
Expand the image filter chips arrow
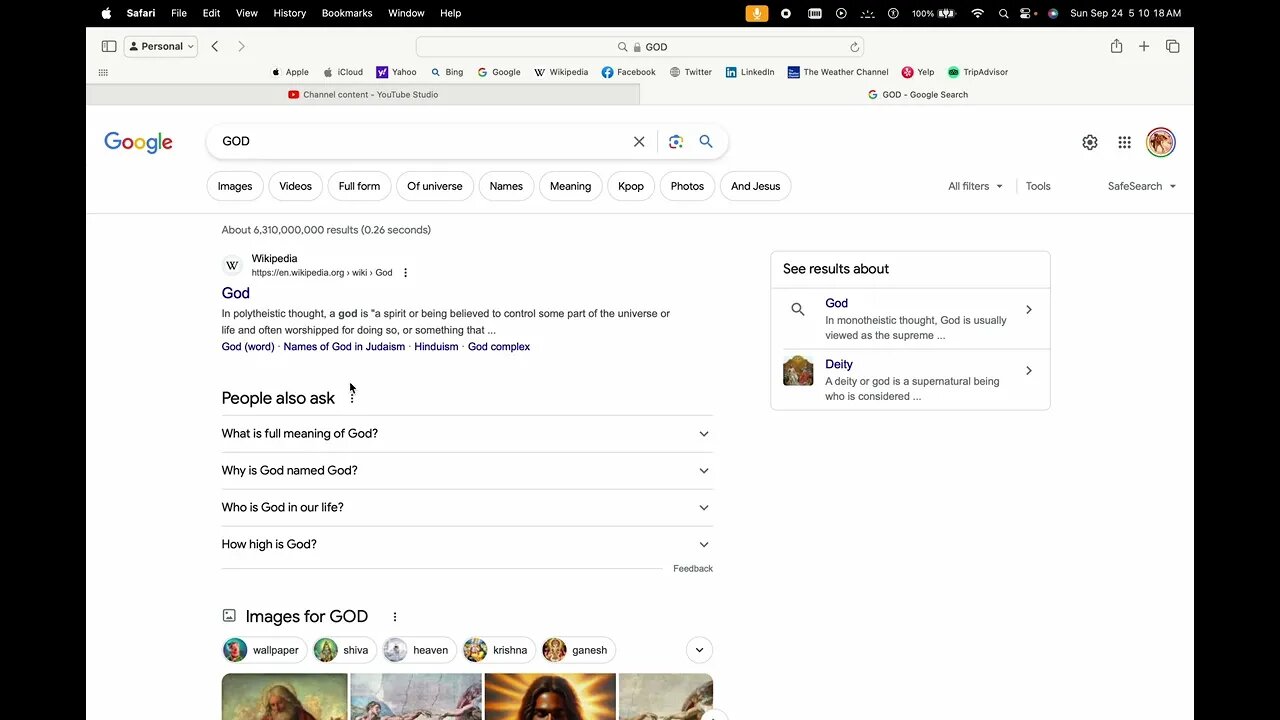(x=699, y=650)
